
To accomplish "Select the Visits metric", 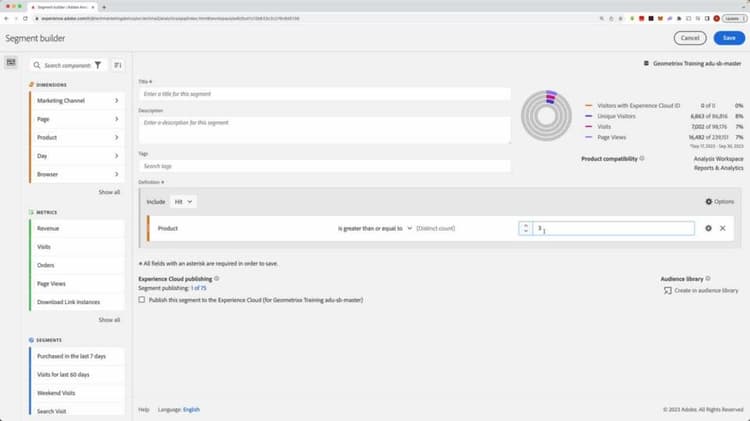I will coord(77,247).
